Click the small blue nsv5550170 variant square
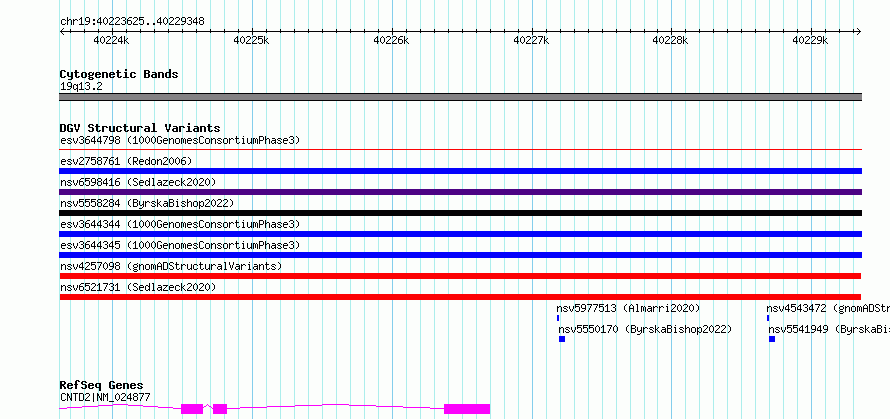This screenshot has width=890, height=419. 562,339
